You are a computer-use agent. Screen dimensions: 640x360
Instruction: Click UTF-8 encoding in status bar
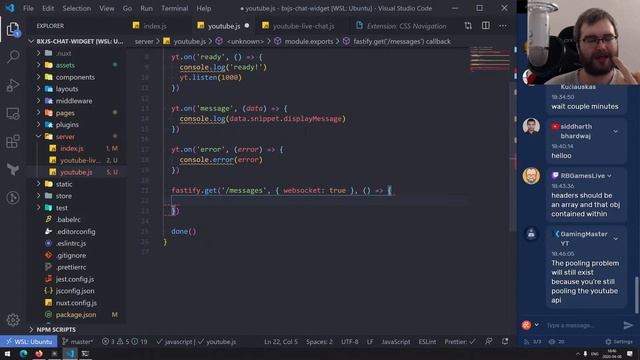[349, 342]
